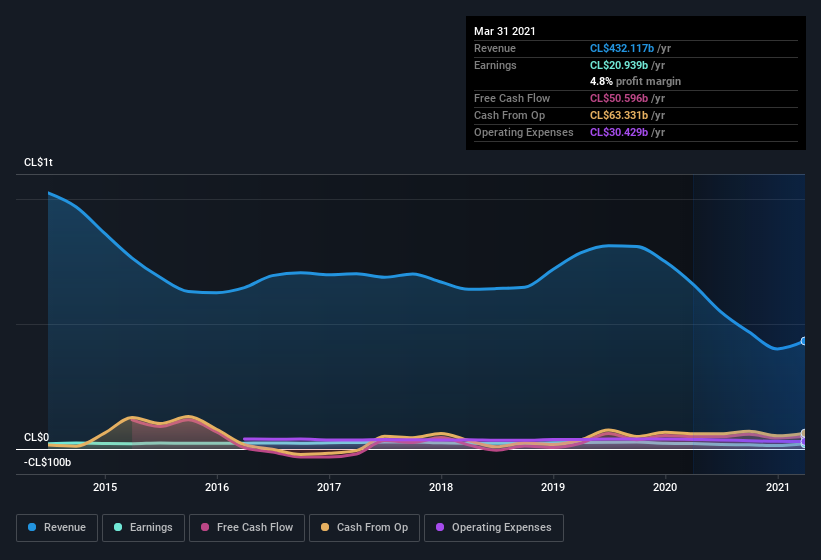Click the CL$50.596b free cash flow value
The image size is (821, 560).
pos(619,98)
